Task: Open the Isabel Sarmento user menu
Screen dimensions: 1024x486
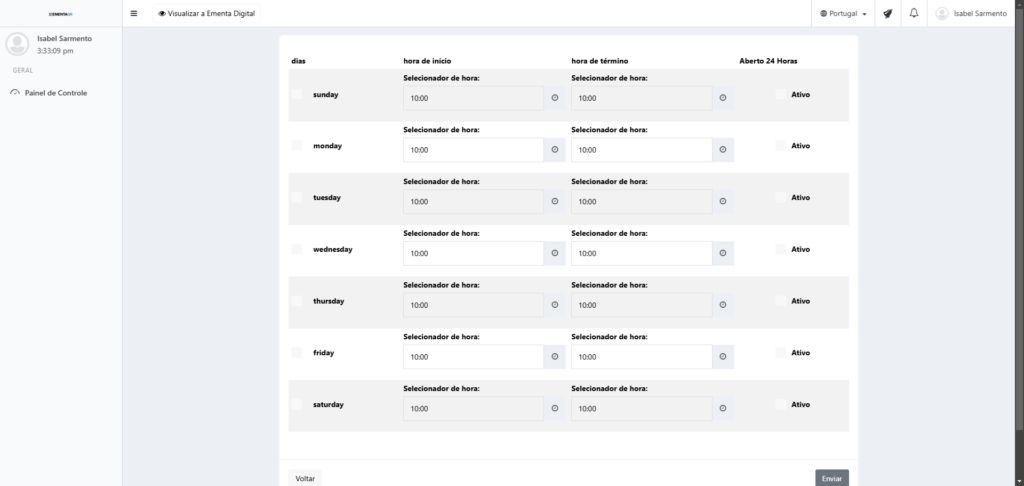Action: click(972, 13)
